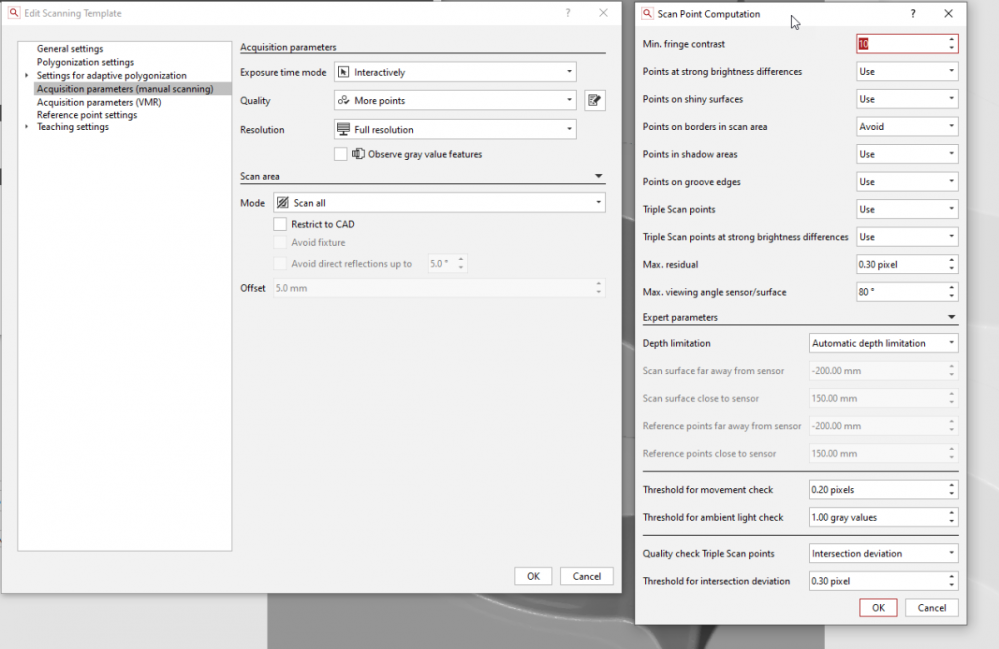This screenshot has height=649, width=999.
Task: Open the Depth limitation dropdown
Action: pos(883,343)
